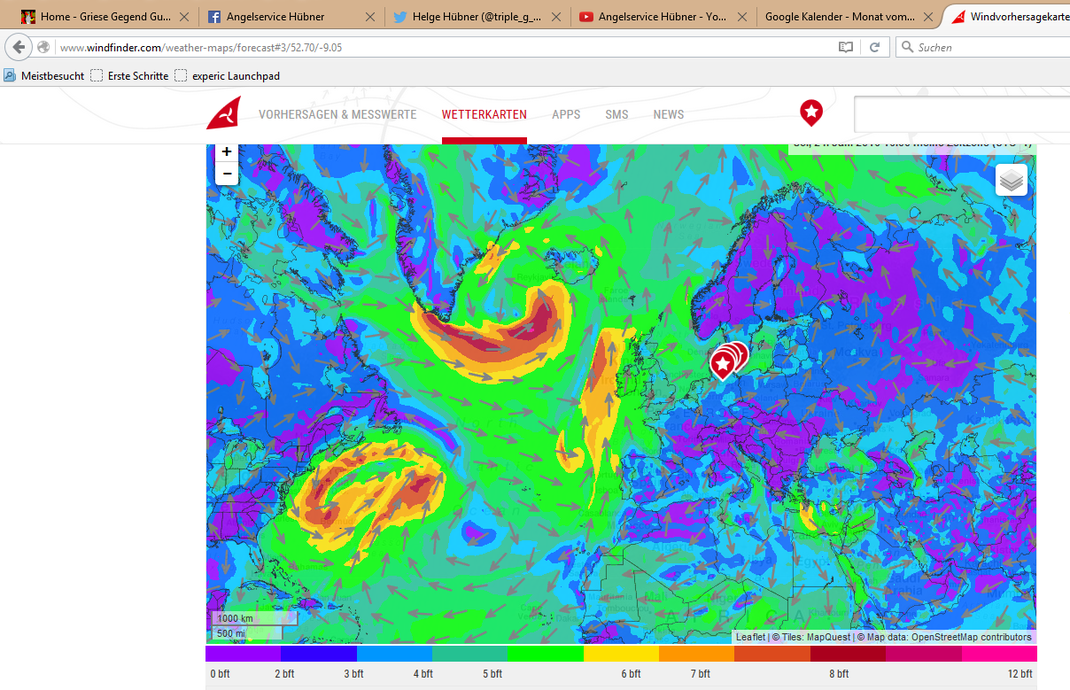Open favorites via red star pin icon

[x=811, y=113]
